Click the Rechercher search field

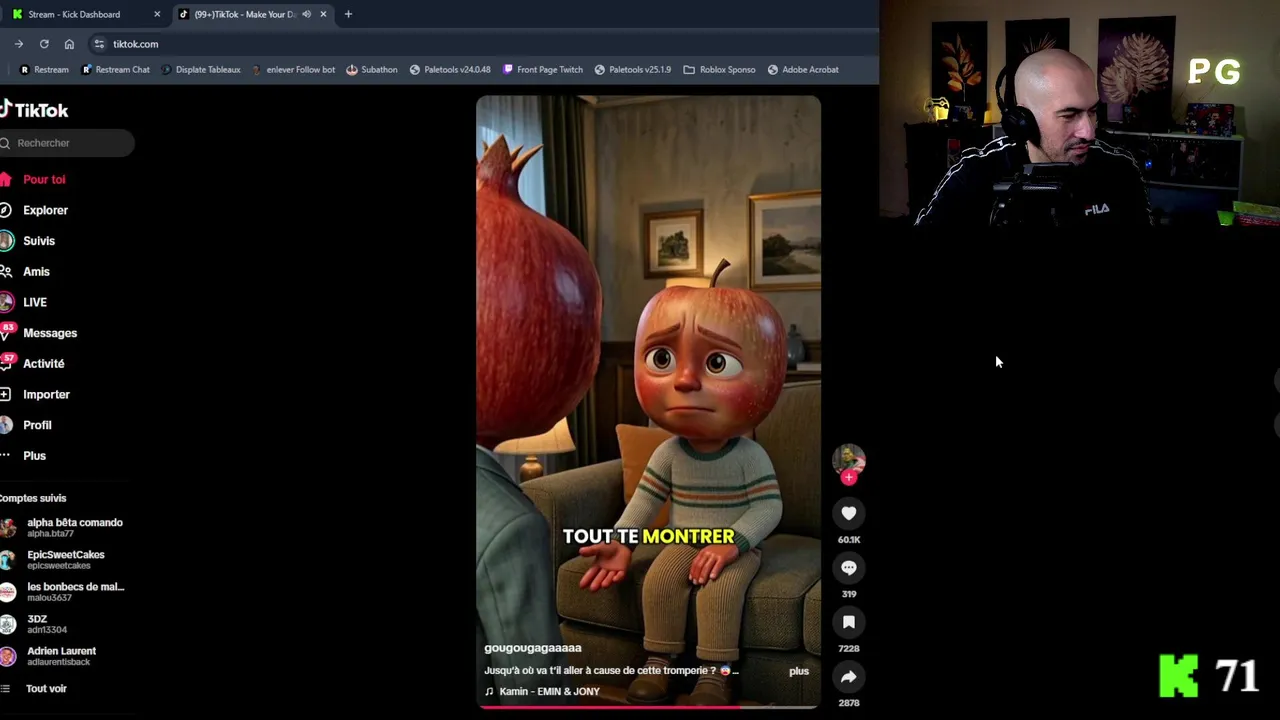[x=67, y=143]
